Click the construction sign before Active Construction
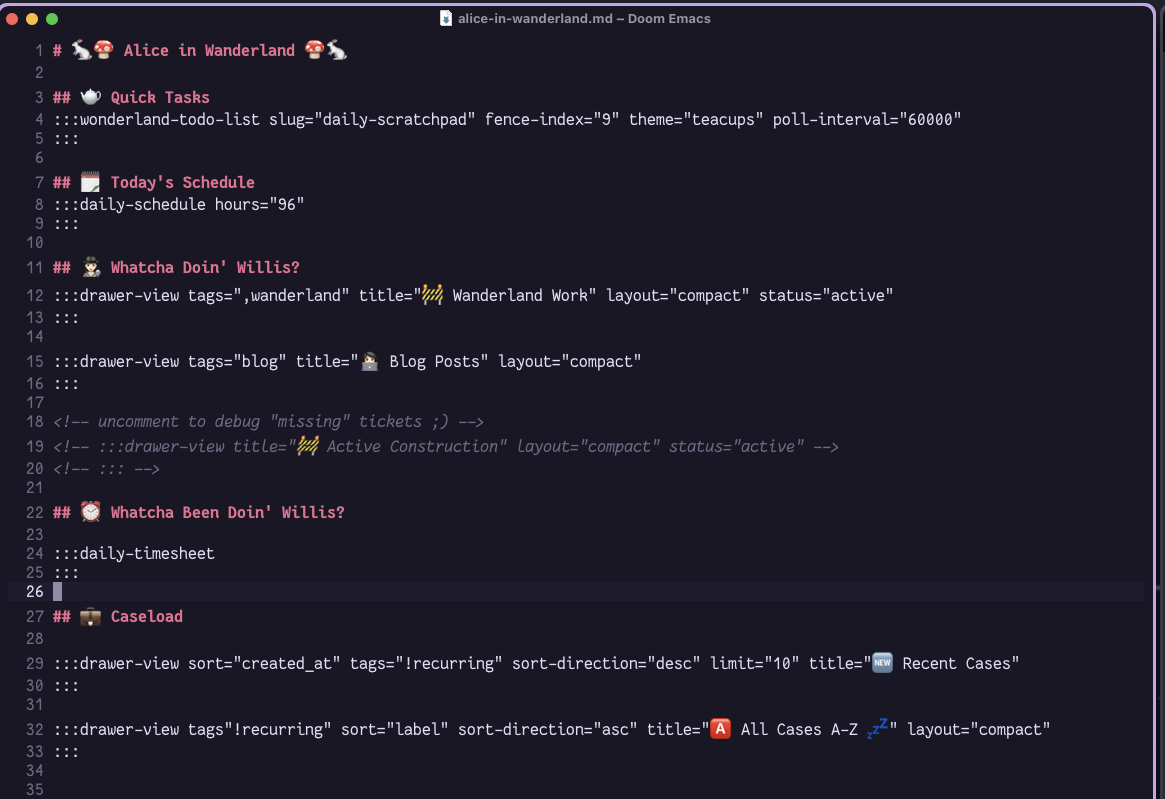The height and width of the screenshot is (799, 1165). pos(307,446)
